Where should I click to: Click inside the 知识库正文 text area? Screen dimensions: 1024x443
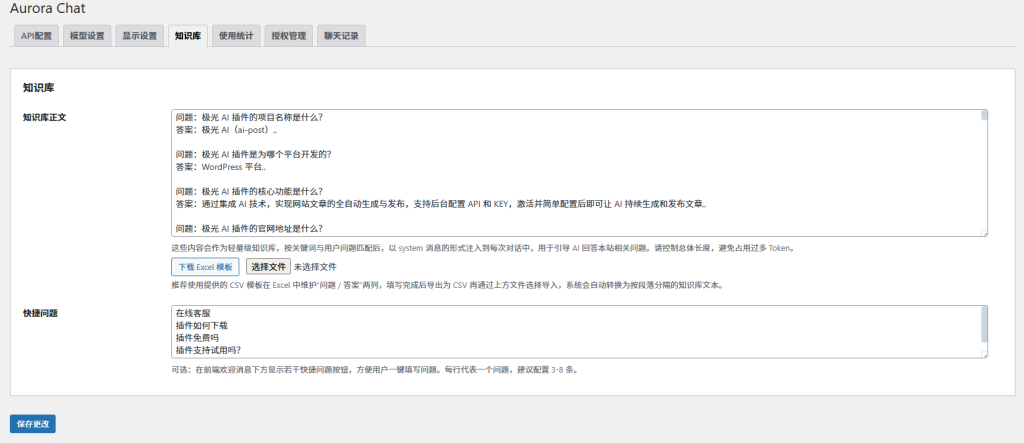pos(579,172)
